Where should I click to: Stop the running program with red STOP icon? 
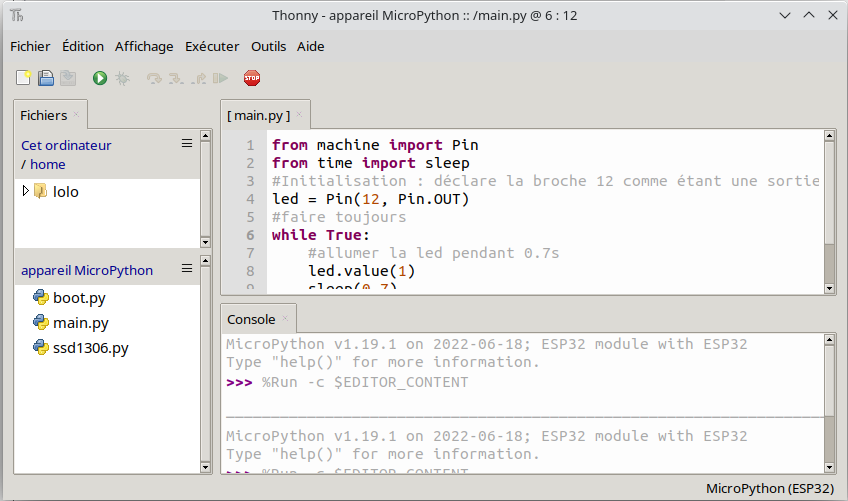click(x=252, y=78)
